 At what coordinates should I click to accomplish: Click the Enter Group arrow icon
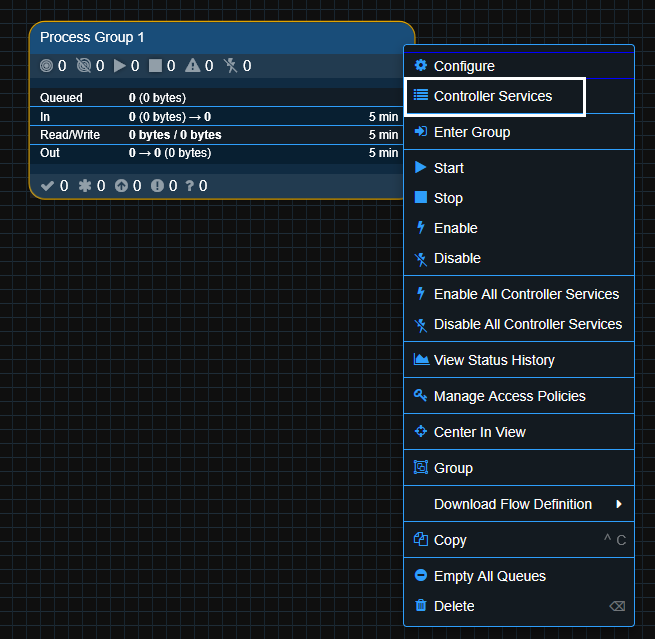[421, 132]
